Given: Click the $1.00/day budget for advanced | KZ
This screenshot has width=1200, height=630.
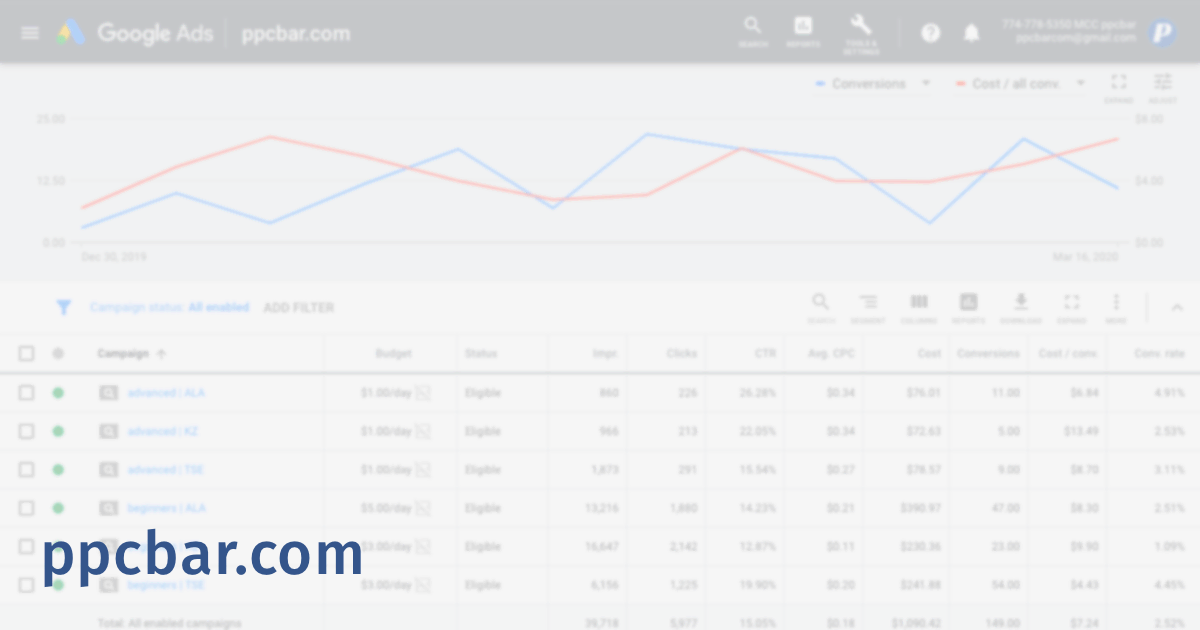Looking at the screenshot, I should pyautogui.click(x=386, y=431).
